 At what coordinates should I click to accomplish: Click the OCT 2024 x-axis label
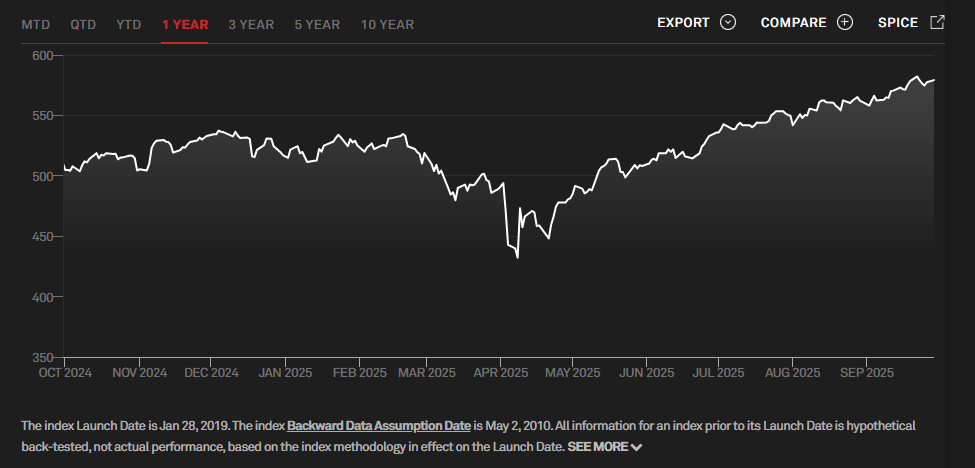[64, 373]
